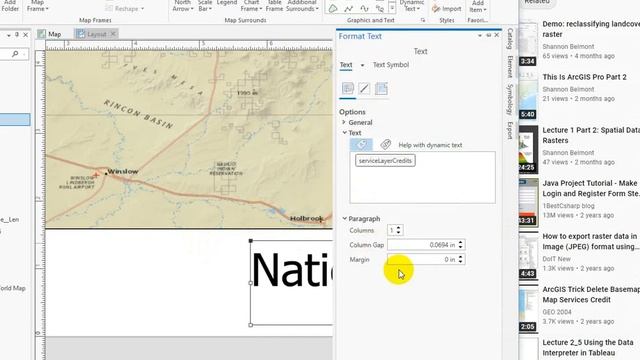
Task: Open Lecture 1 Part 2 video thumbnail
Action: tap(529, 149)
